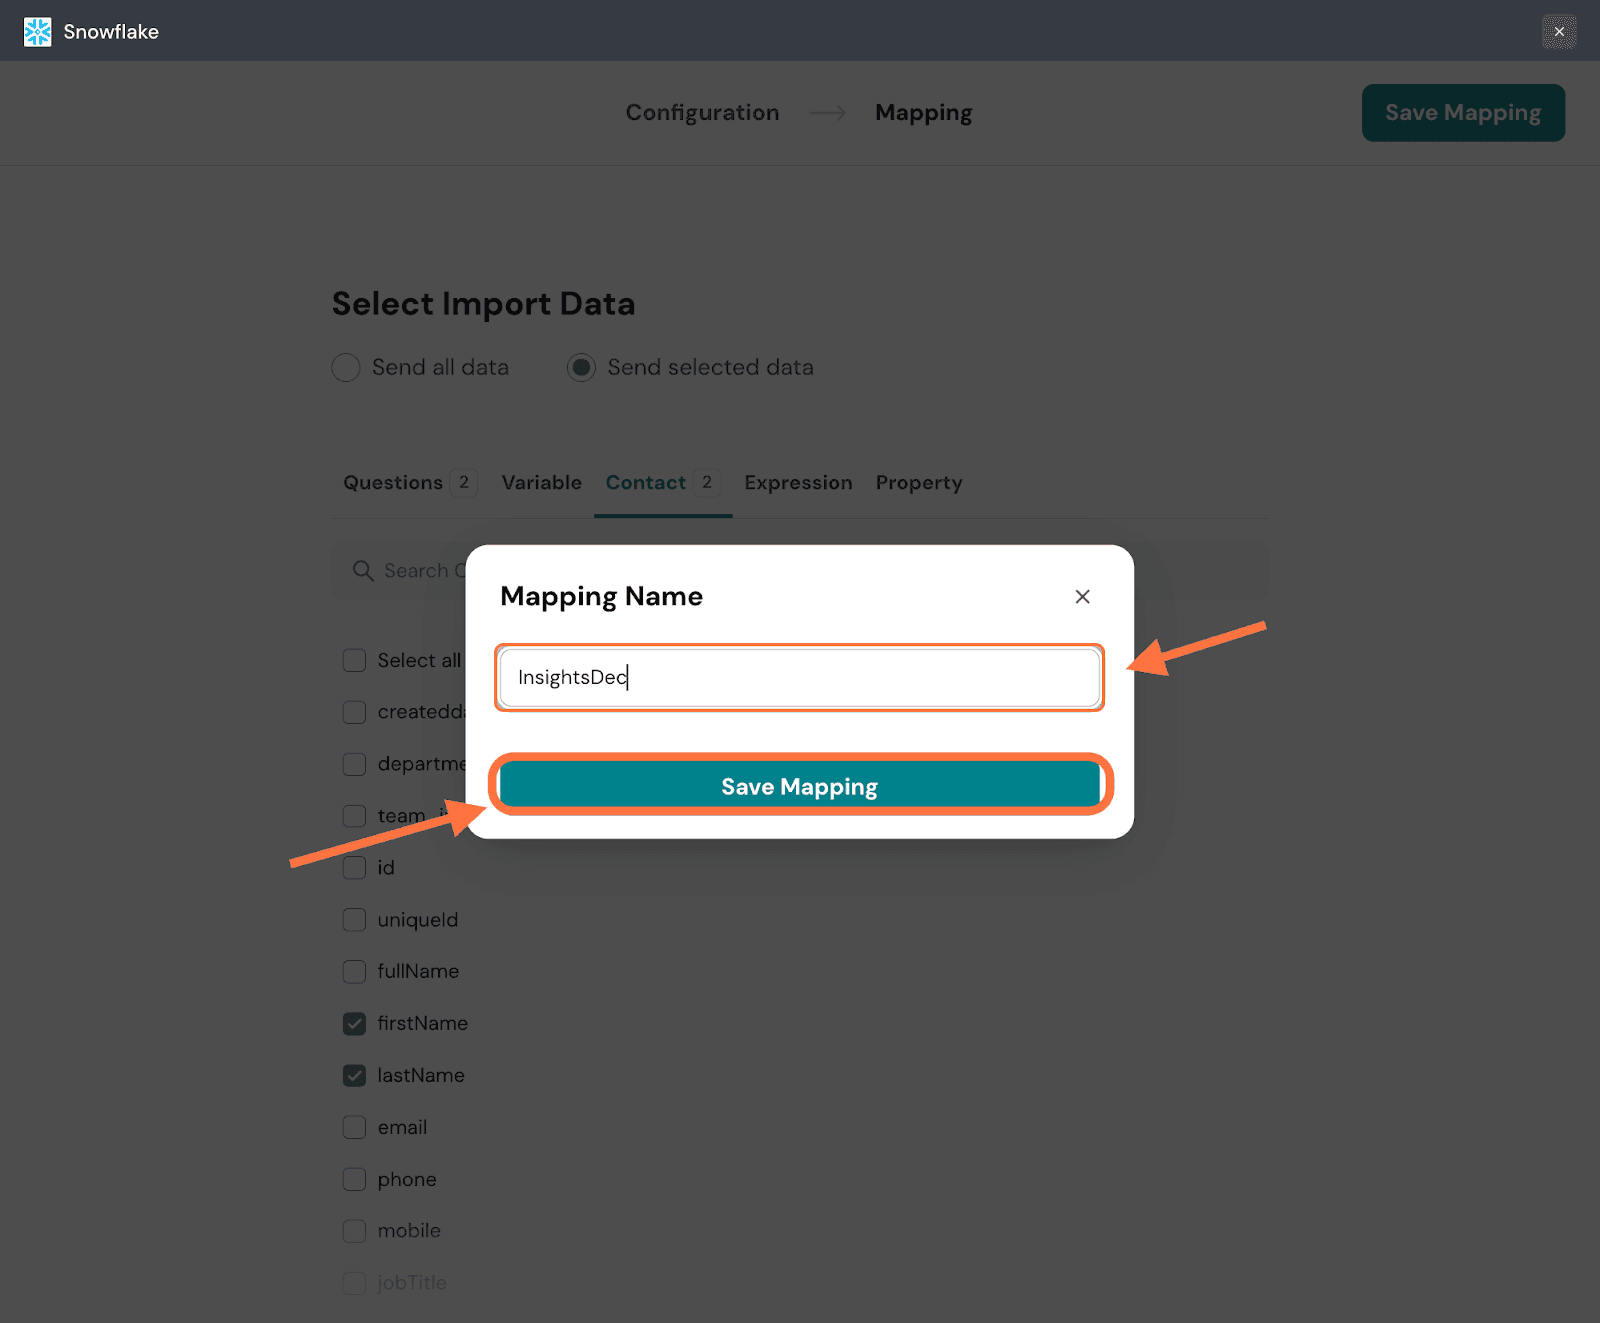Viewport: 1600px width, 1323px height.
Task: Close the Snowflake integration window
Action: tap(1559, 32)
